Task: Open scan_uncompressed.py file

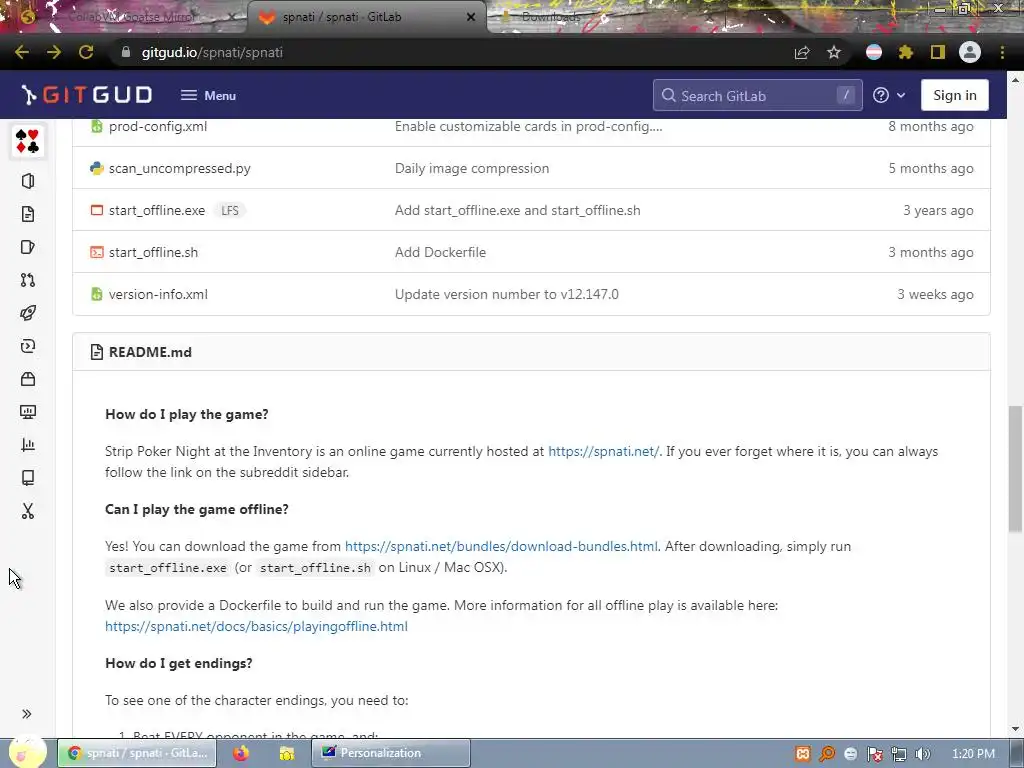Action: pos(180,168)
